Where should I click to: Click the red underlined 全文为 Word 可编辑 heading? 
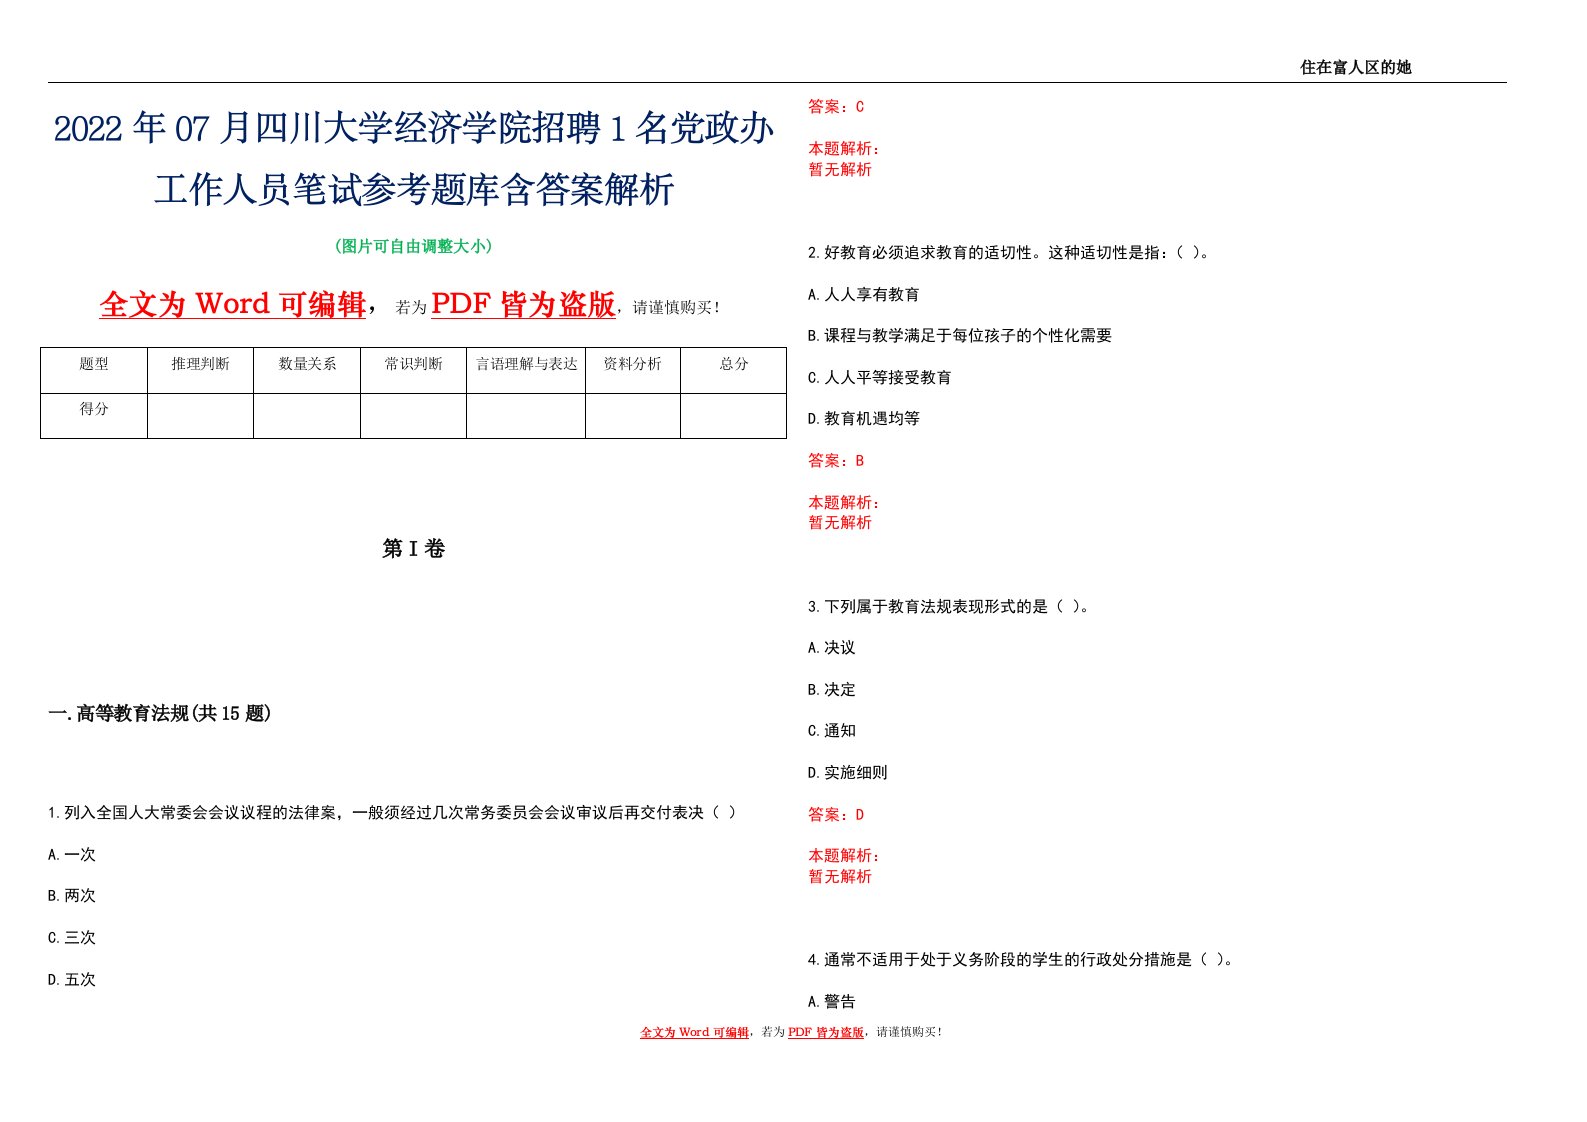pos(232,304)
